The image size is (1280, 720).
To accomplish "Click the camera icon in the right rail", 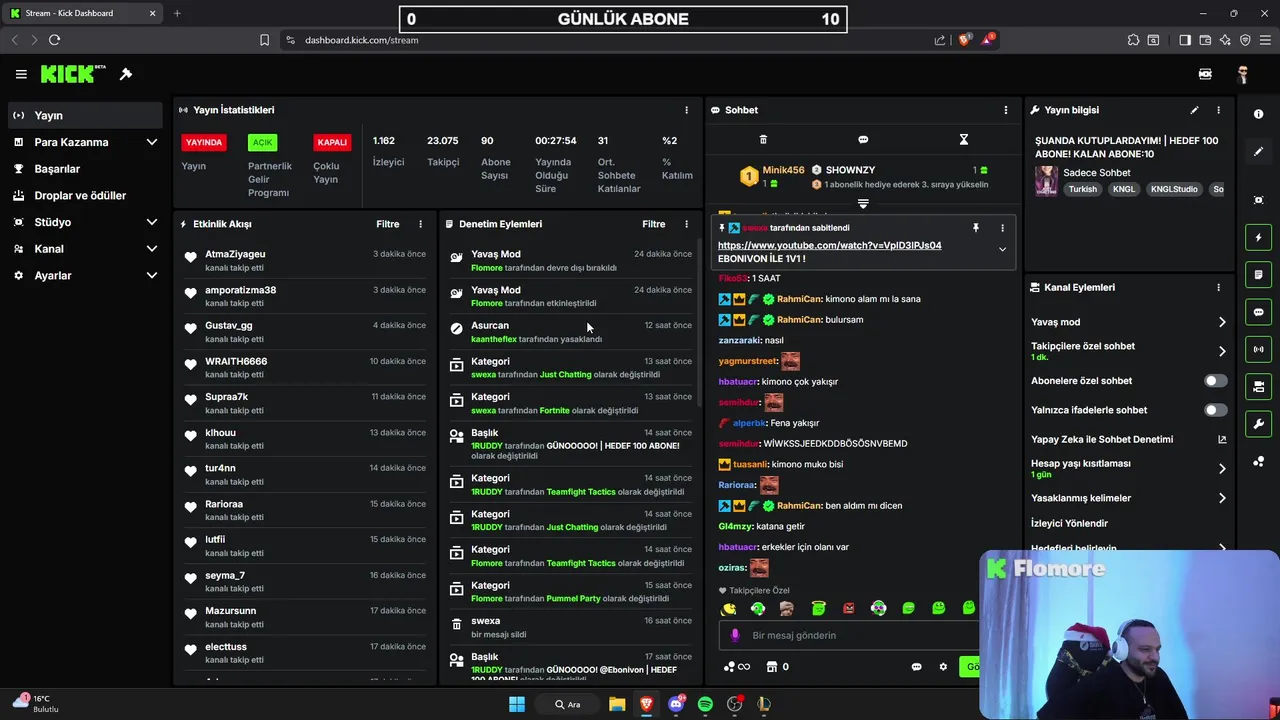I will pos(1258,387).
